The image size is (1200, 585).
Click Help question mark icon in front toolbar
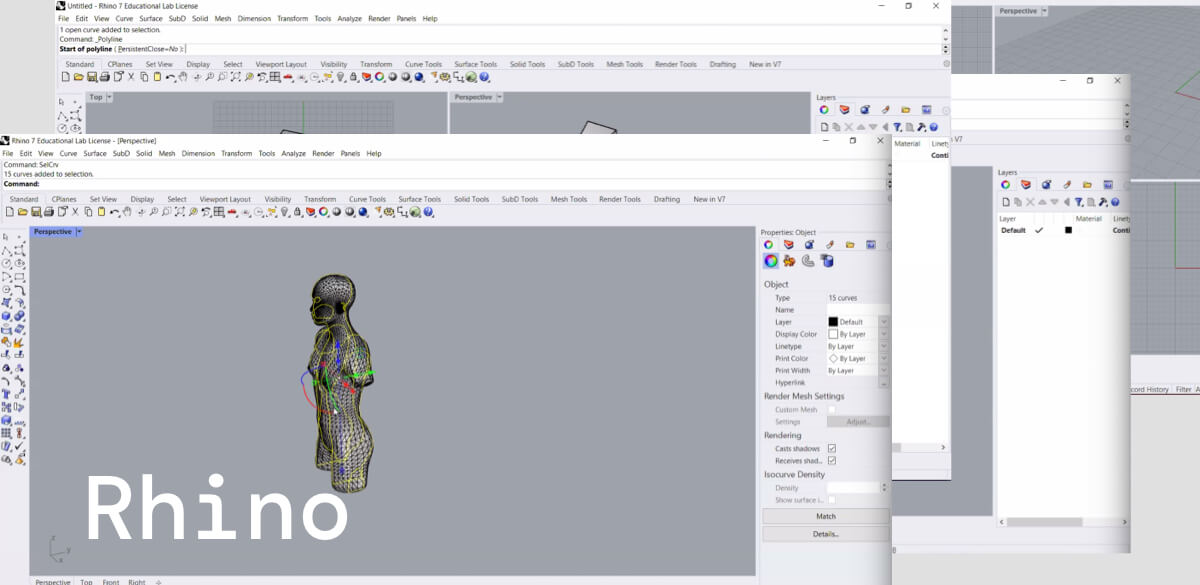(x=429, y=212)
